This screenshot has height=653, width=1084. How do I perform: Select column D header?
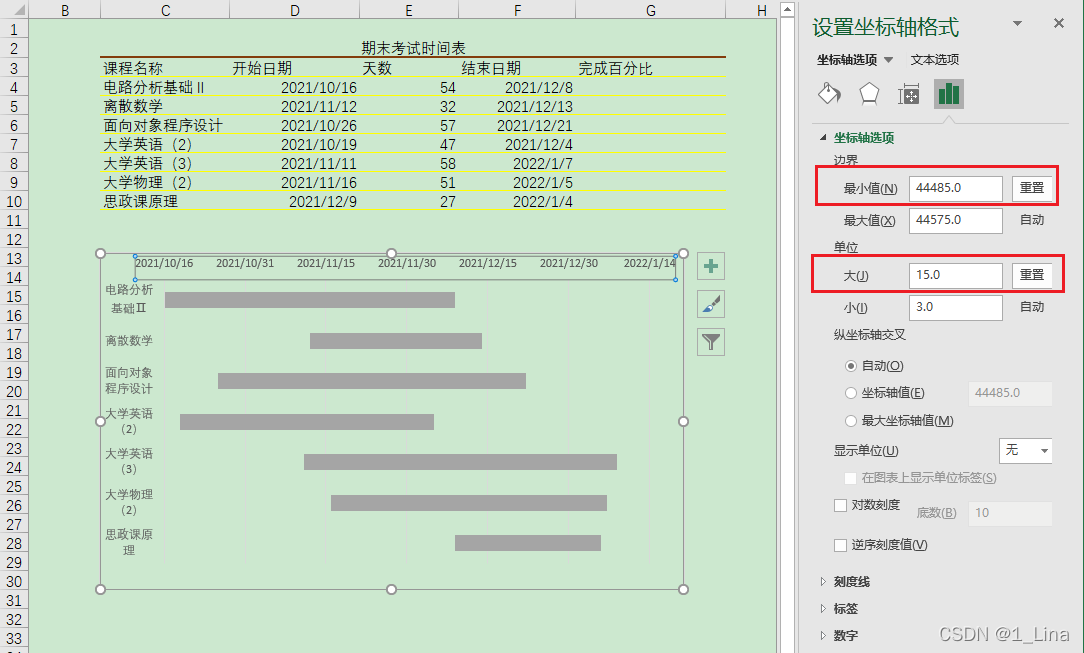(x=295, y=10)
